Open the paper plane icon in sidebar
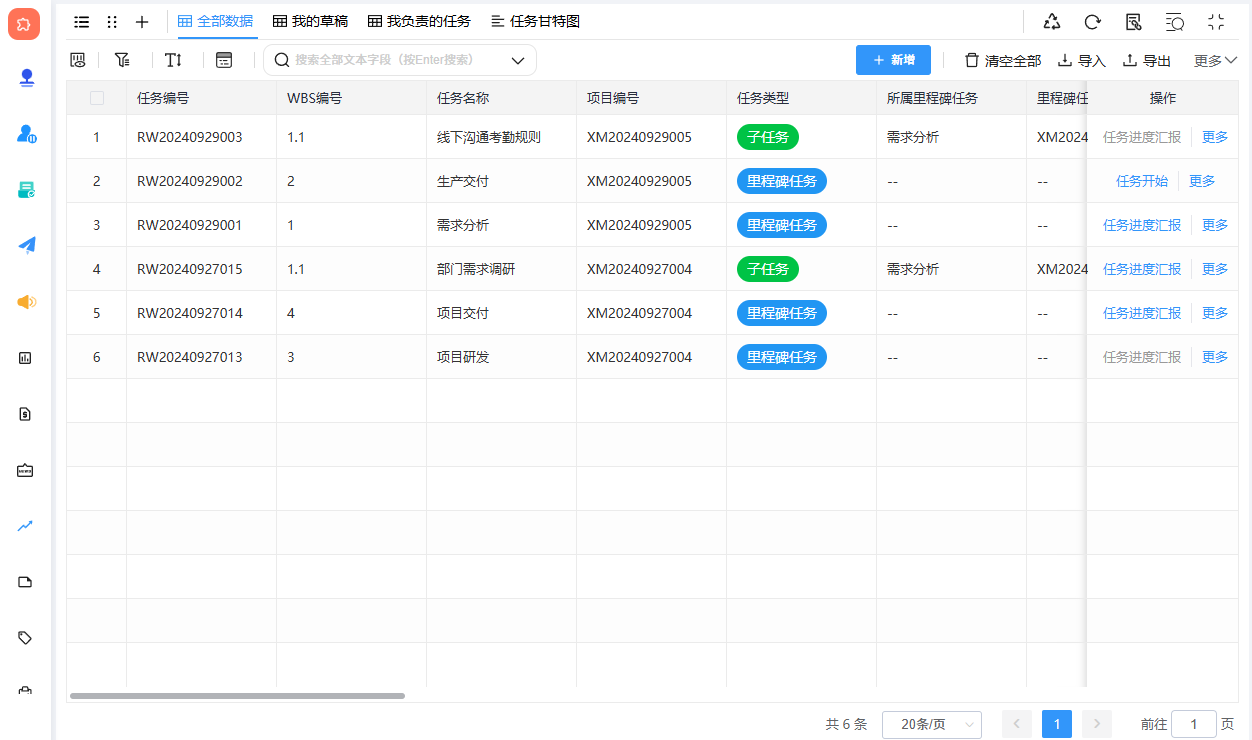The width and height of the screenshot is (1252, 740). 26,245
